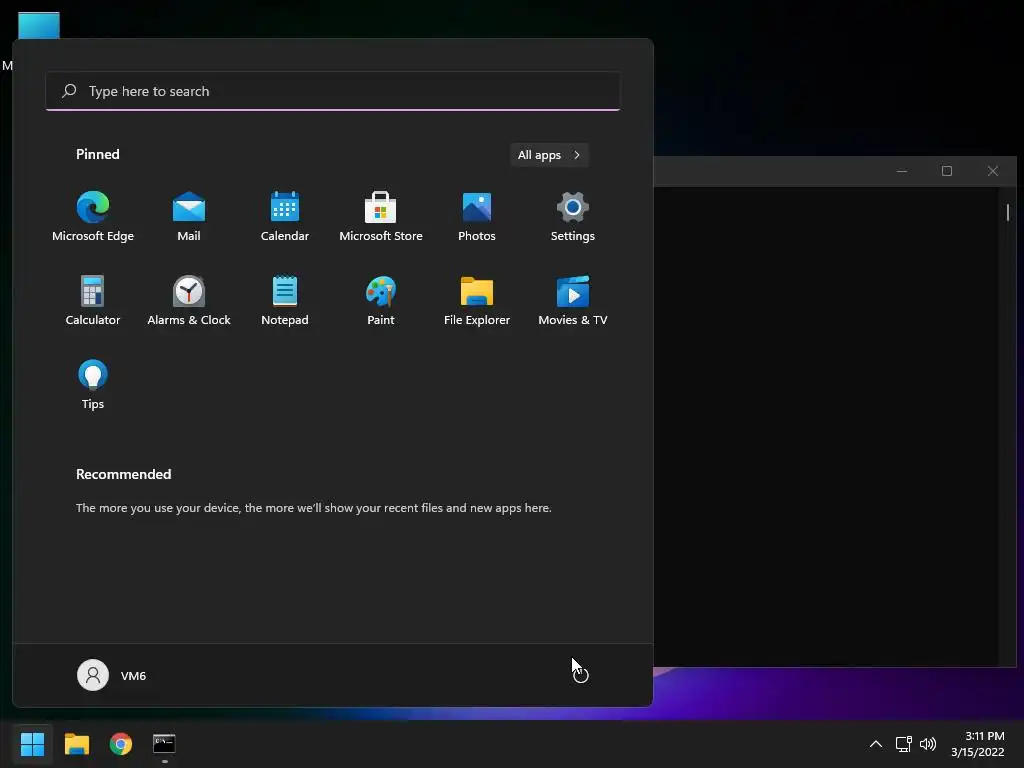Image resolution: width=1024 pixels, height=768 pixels.
Task: Click the Type here to search field
Action: [333, 91]
